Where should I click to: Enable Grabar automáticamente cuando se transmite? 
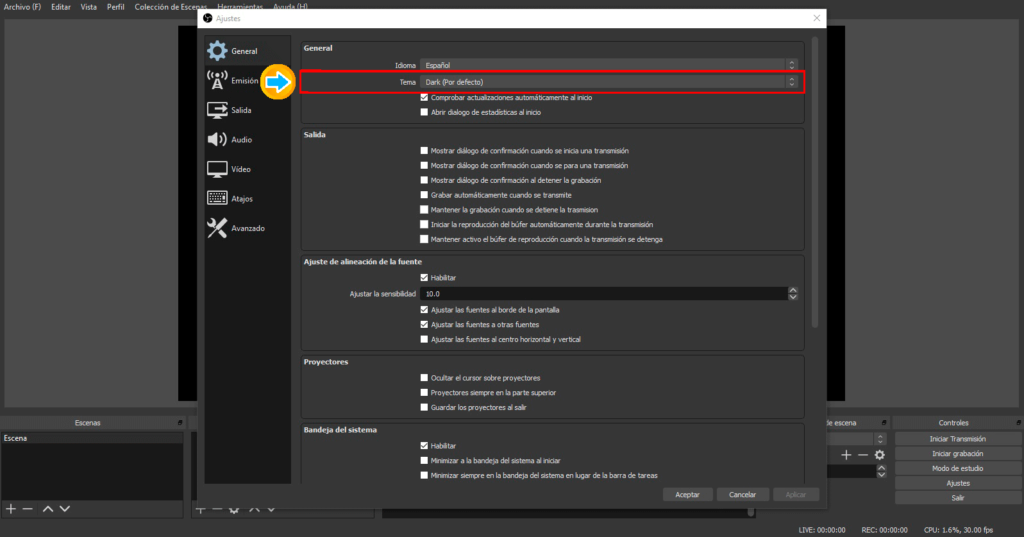click(424, 195)
